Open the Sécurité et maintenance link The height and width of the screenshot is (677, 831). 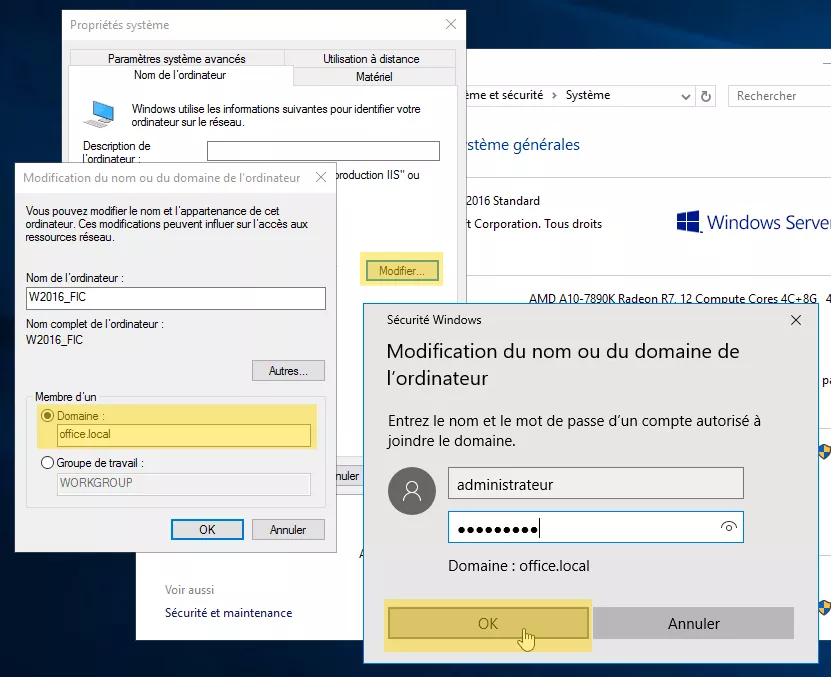(228, 613)
